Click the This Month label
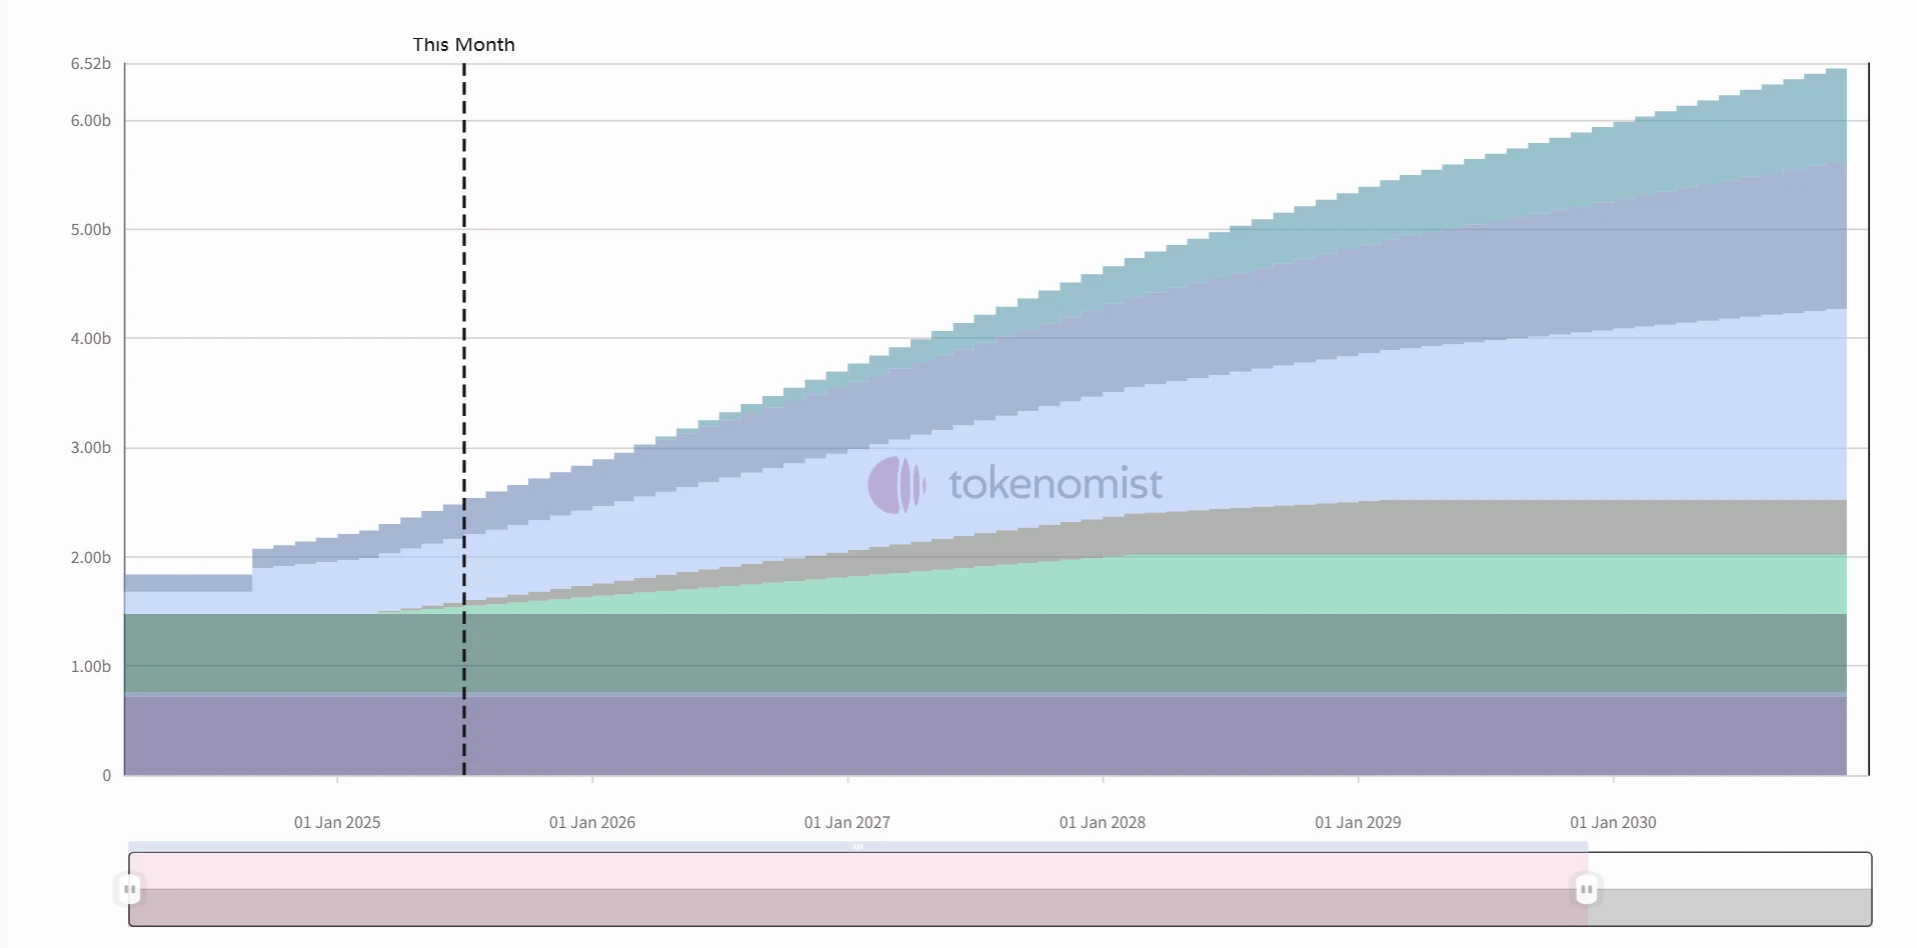Viewport: 1917px width, 948px height. tap(464, 45)
